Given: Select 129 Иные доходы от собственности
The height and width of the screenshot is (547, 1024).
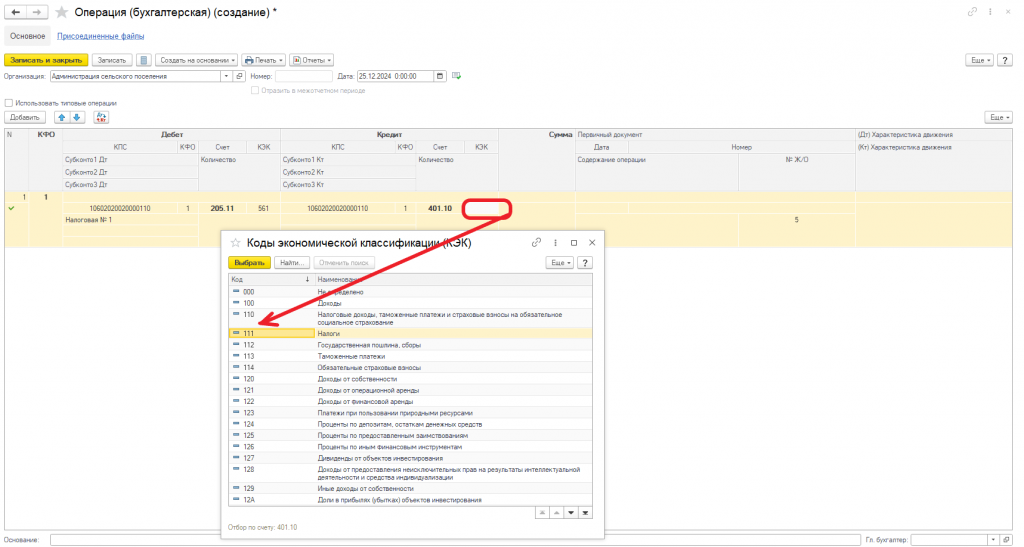Looking at the screenshot, I should (410, 488).
